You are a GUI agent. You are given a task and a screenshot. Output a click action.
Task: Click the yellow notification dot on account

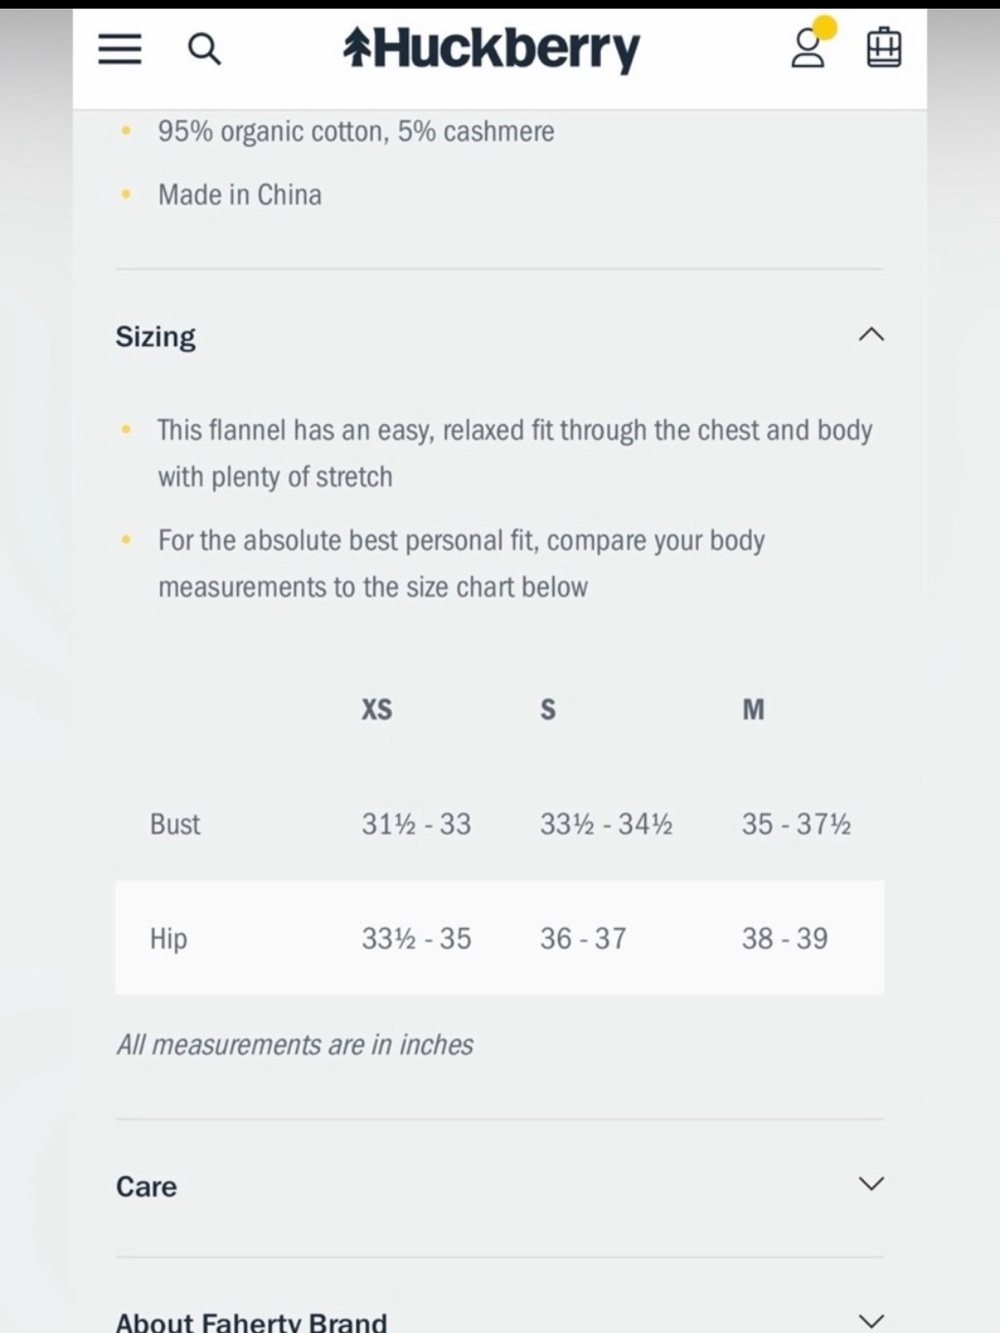(825, 27)
